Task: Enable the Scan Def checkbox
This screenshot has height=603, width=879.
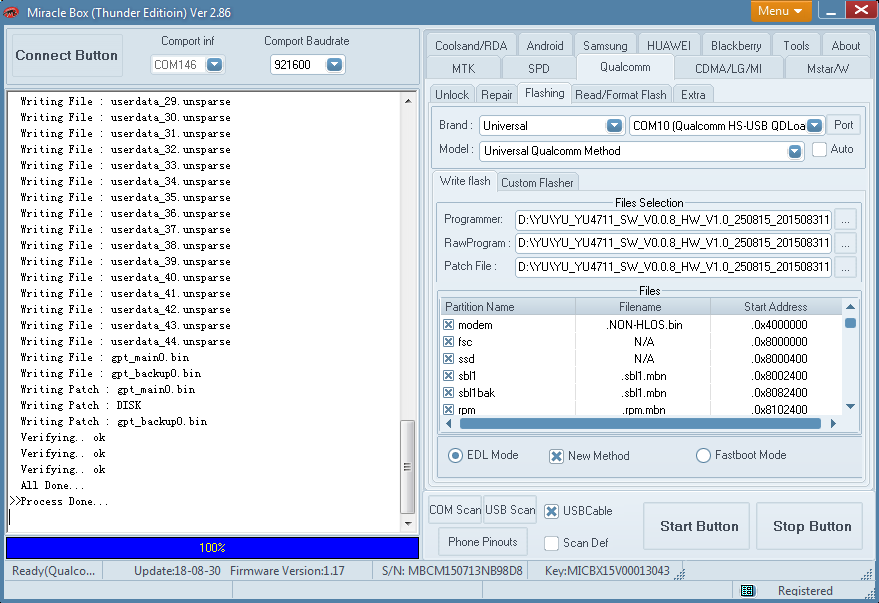Action: point(552,543)
